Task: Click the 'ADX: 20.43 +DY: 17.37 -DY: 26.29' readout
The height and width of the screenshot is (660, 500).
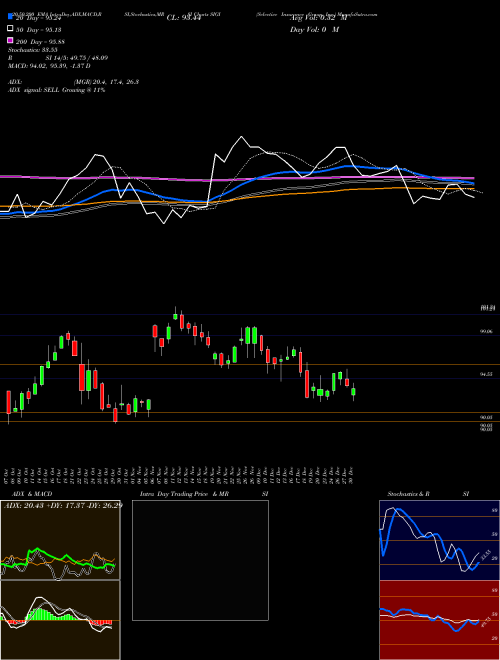Action: [63, 505]
